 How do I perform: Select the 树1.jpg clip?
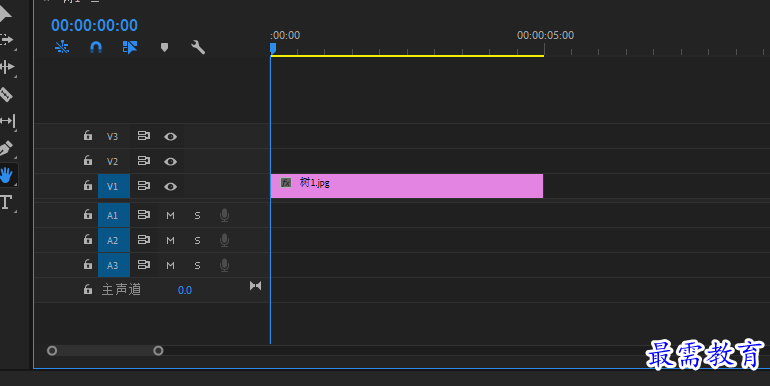pos(407,186)
